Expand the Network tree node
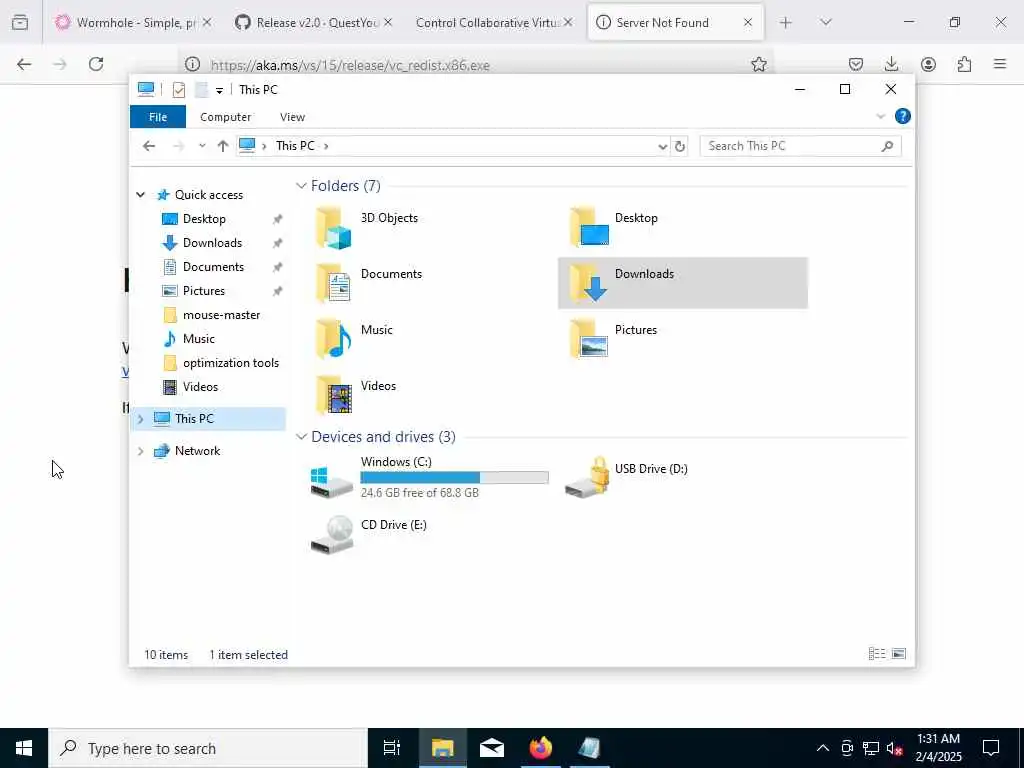Screen dimensions: 1024x768 click(x=140, y=451)
